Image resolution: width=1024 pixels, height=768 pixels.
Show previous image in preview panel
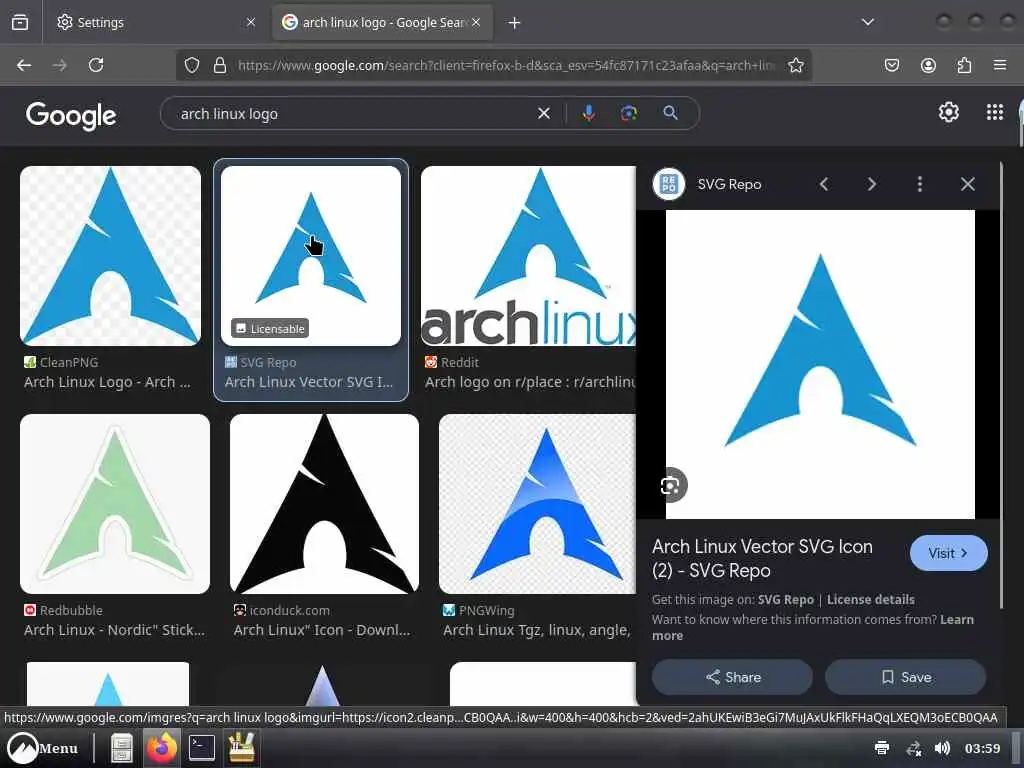[x=824, y=184]
